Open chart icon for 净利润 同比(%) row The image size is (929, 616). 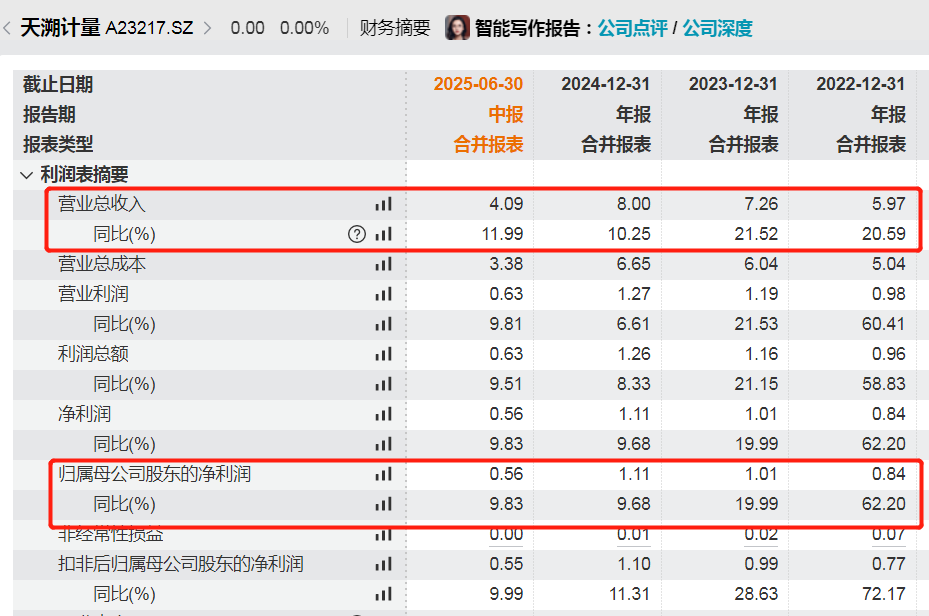click(x=383, y=444)
